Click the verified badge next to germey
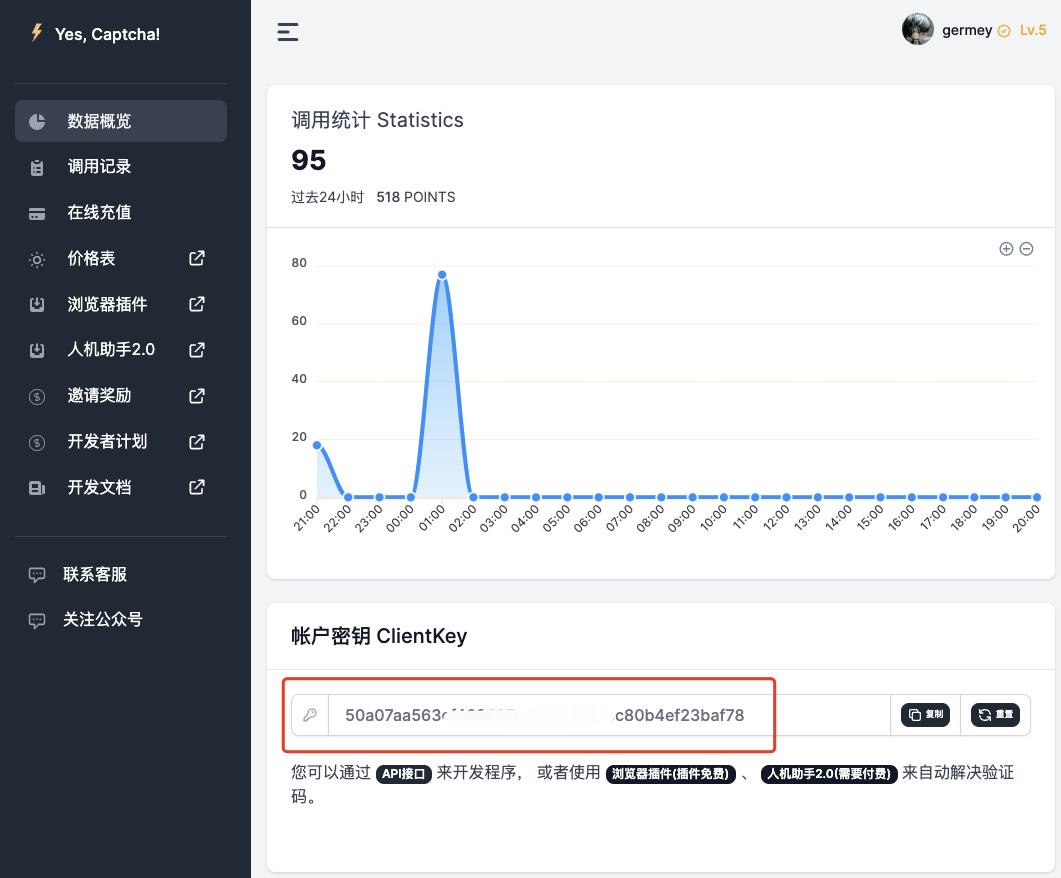The image size is (1061, 878). [1004, 30]
